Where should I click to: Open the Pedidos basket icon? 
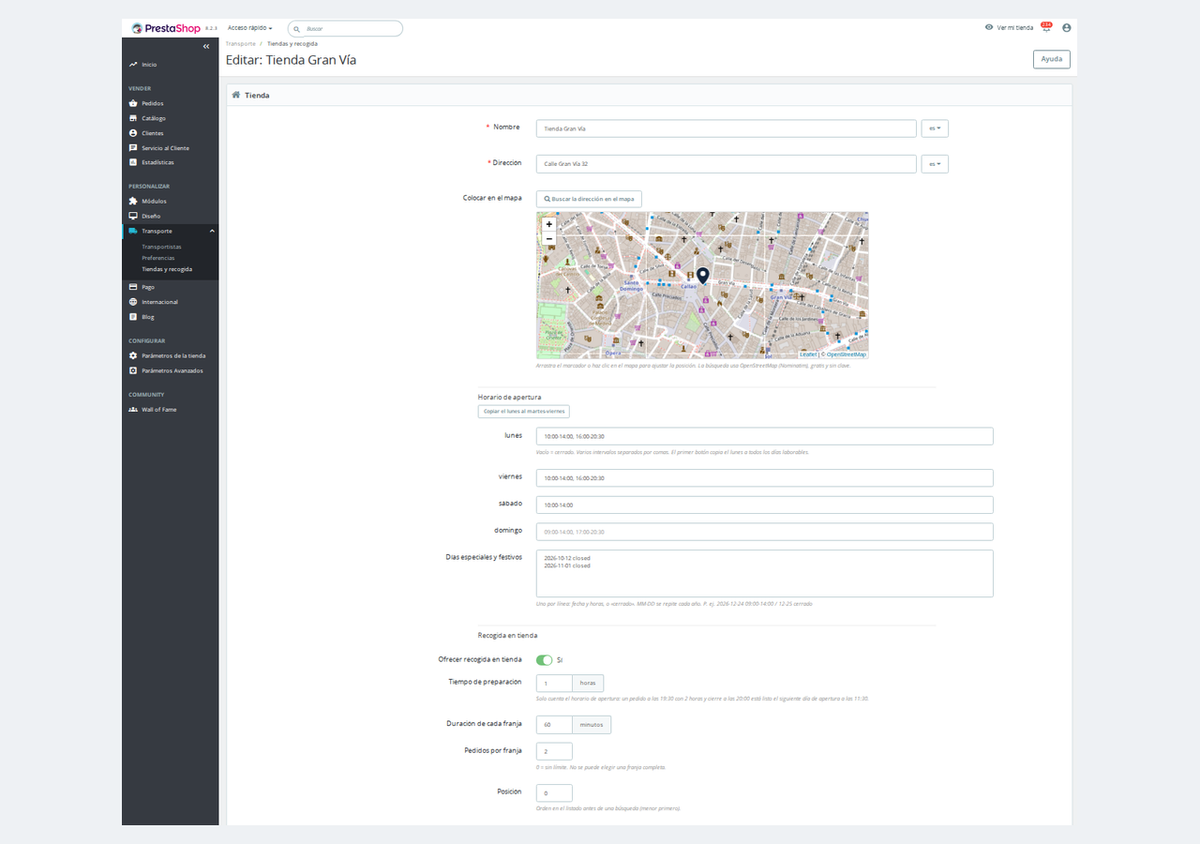point(133,103)
